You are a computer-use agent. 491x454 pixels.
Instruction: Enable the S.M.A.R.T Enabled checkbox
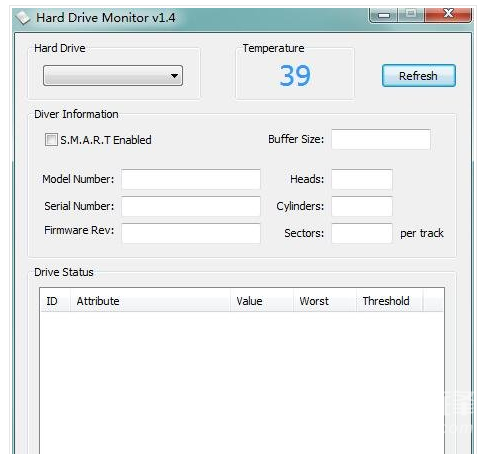(x=51, y=140)
